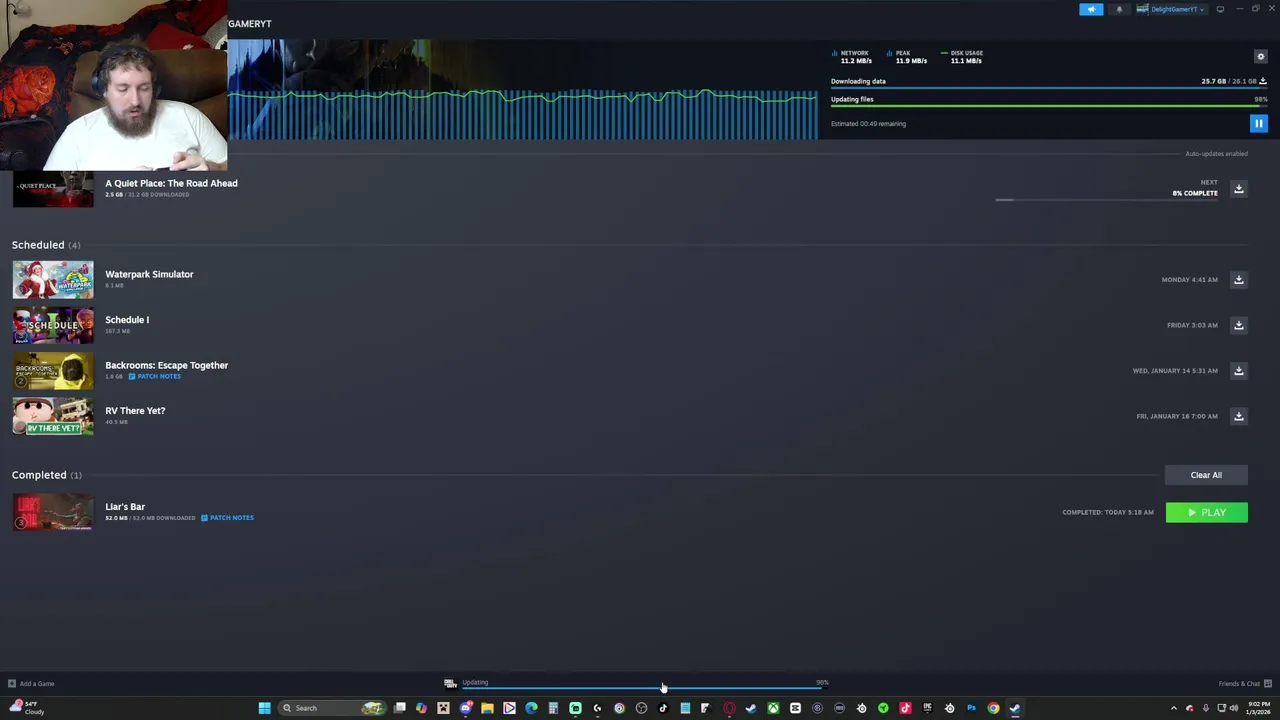Screen dimensions: 1280x720
Task: Click Backrooms: Escape Together thumbnail
Action: [x=53, y=371]
